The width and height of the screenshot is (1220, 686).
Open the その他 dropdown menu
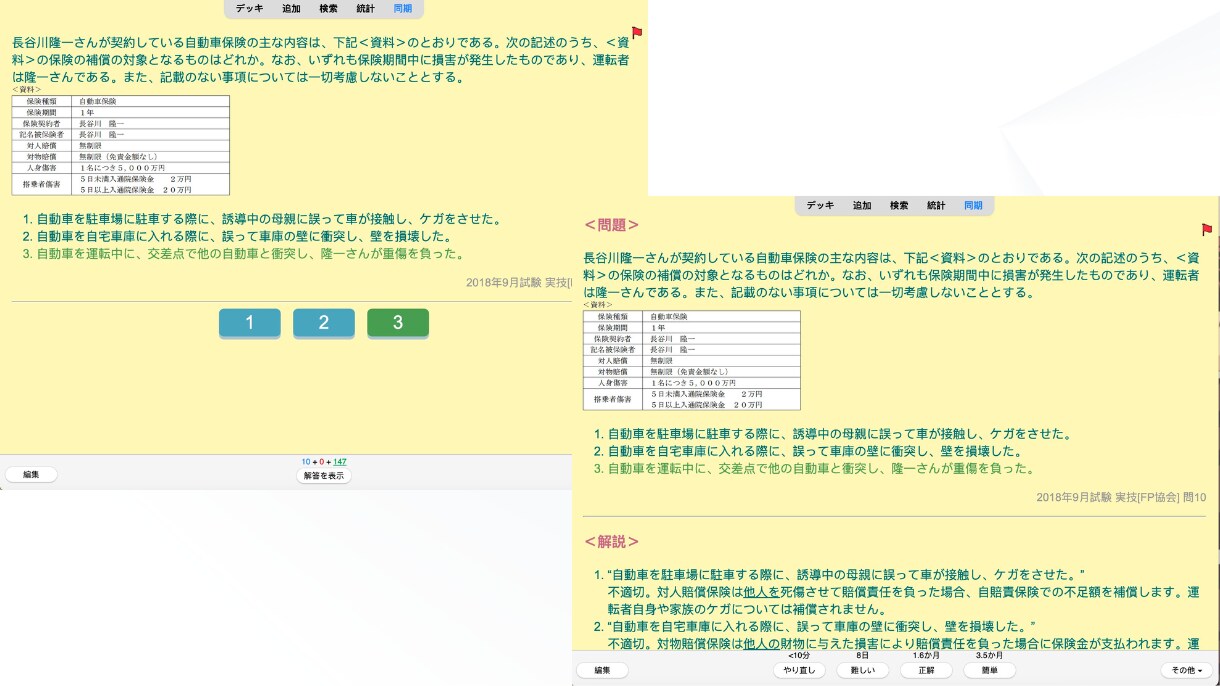(x=1187, y=670)
